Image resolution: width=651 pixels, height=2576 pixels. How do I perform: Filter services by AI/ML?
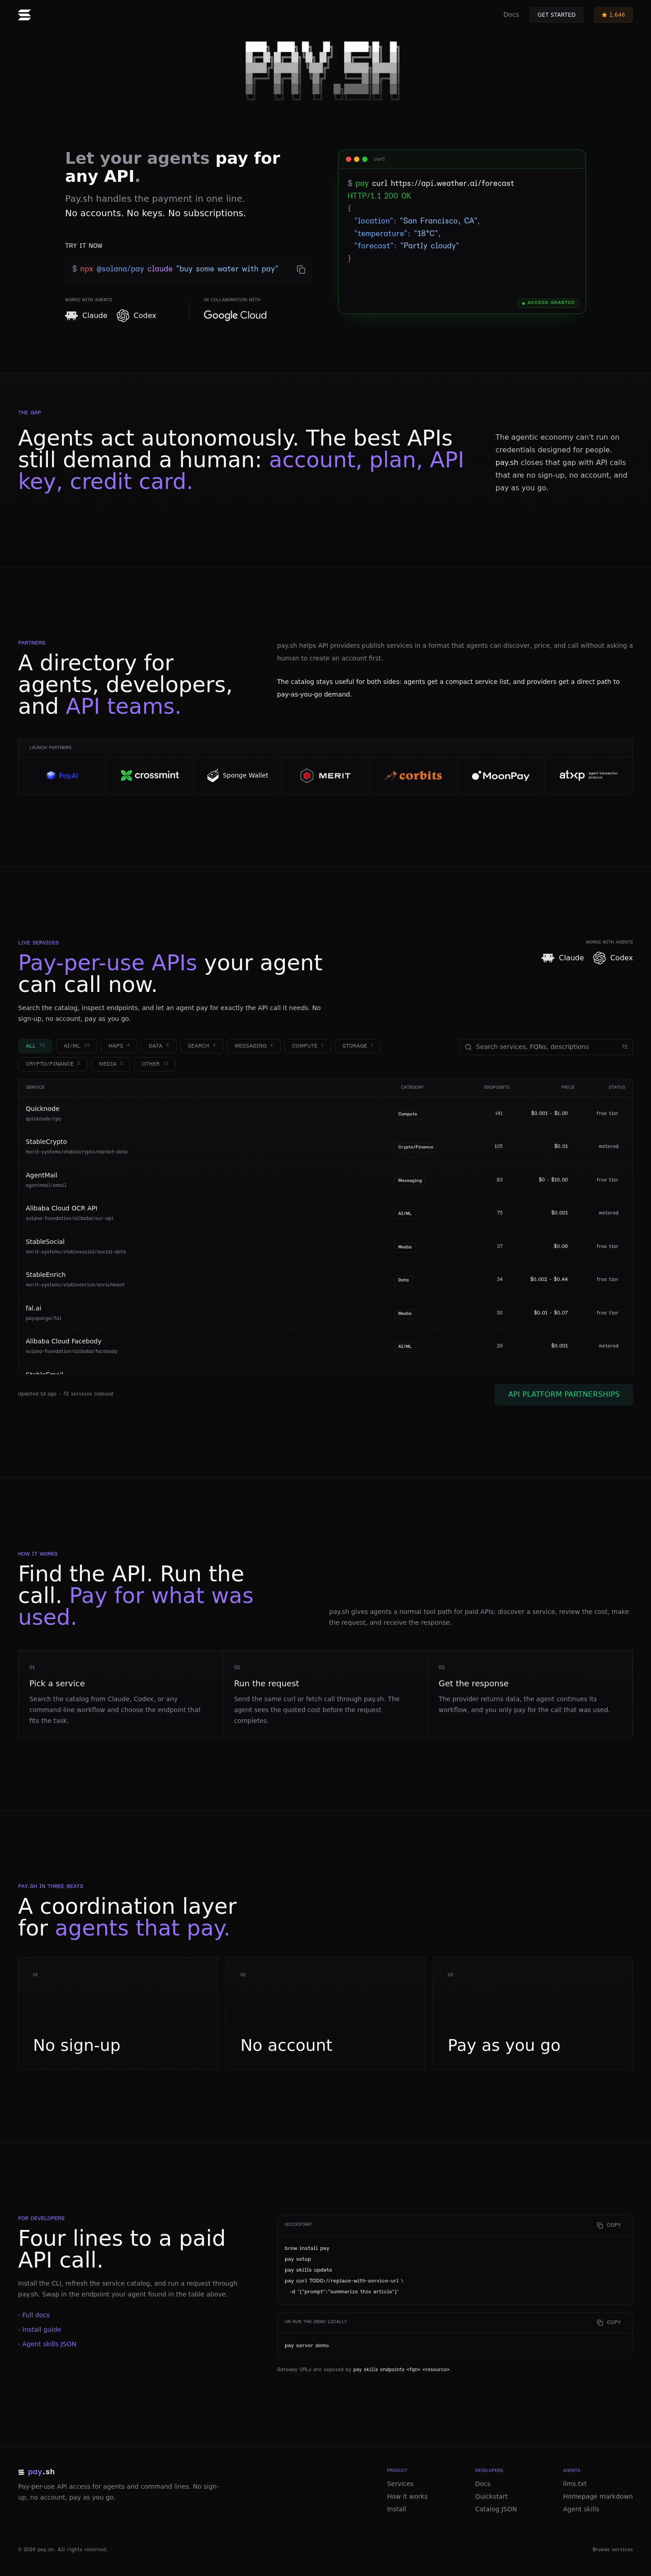76,1046
